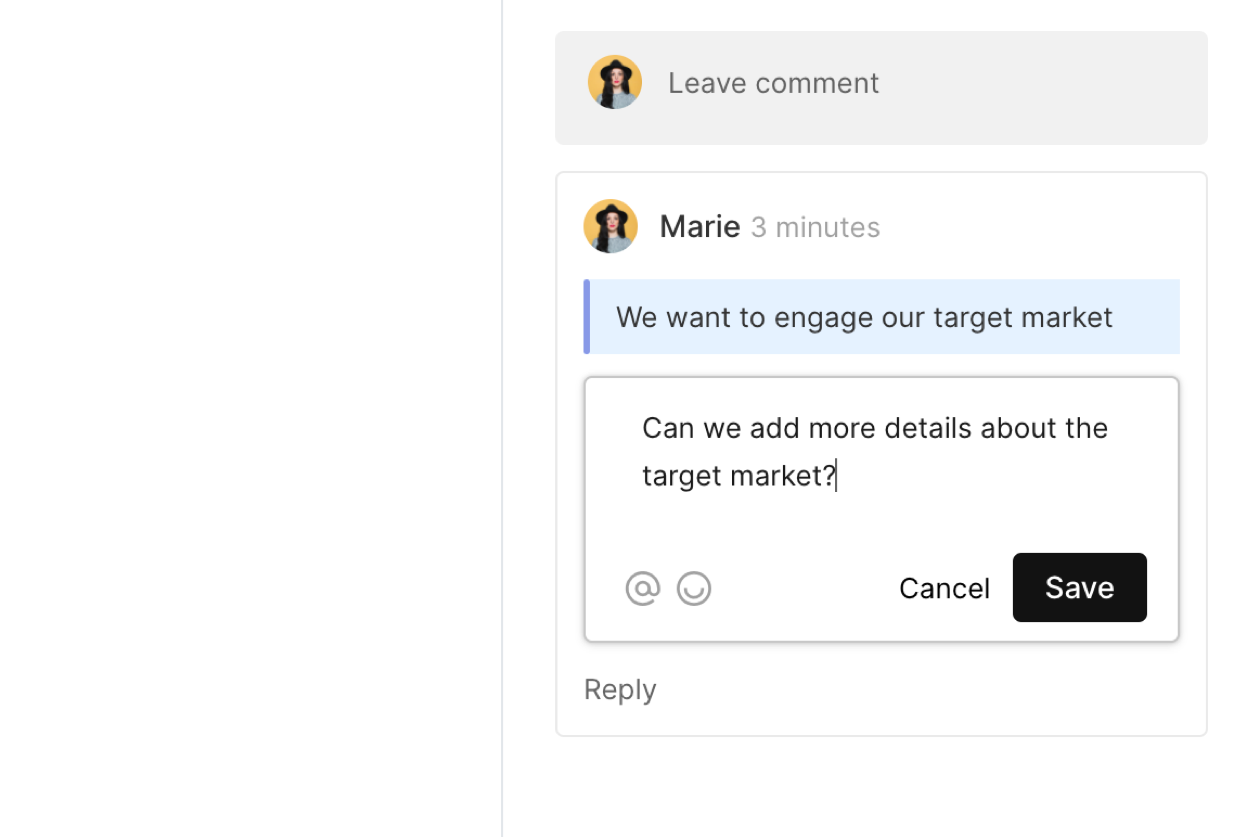Cancel editing the comment
This screenshot has height=837, width=1237.
pos(944,588)
